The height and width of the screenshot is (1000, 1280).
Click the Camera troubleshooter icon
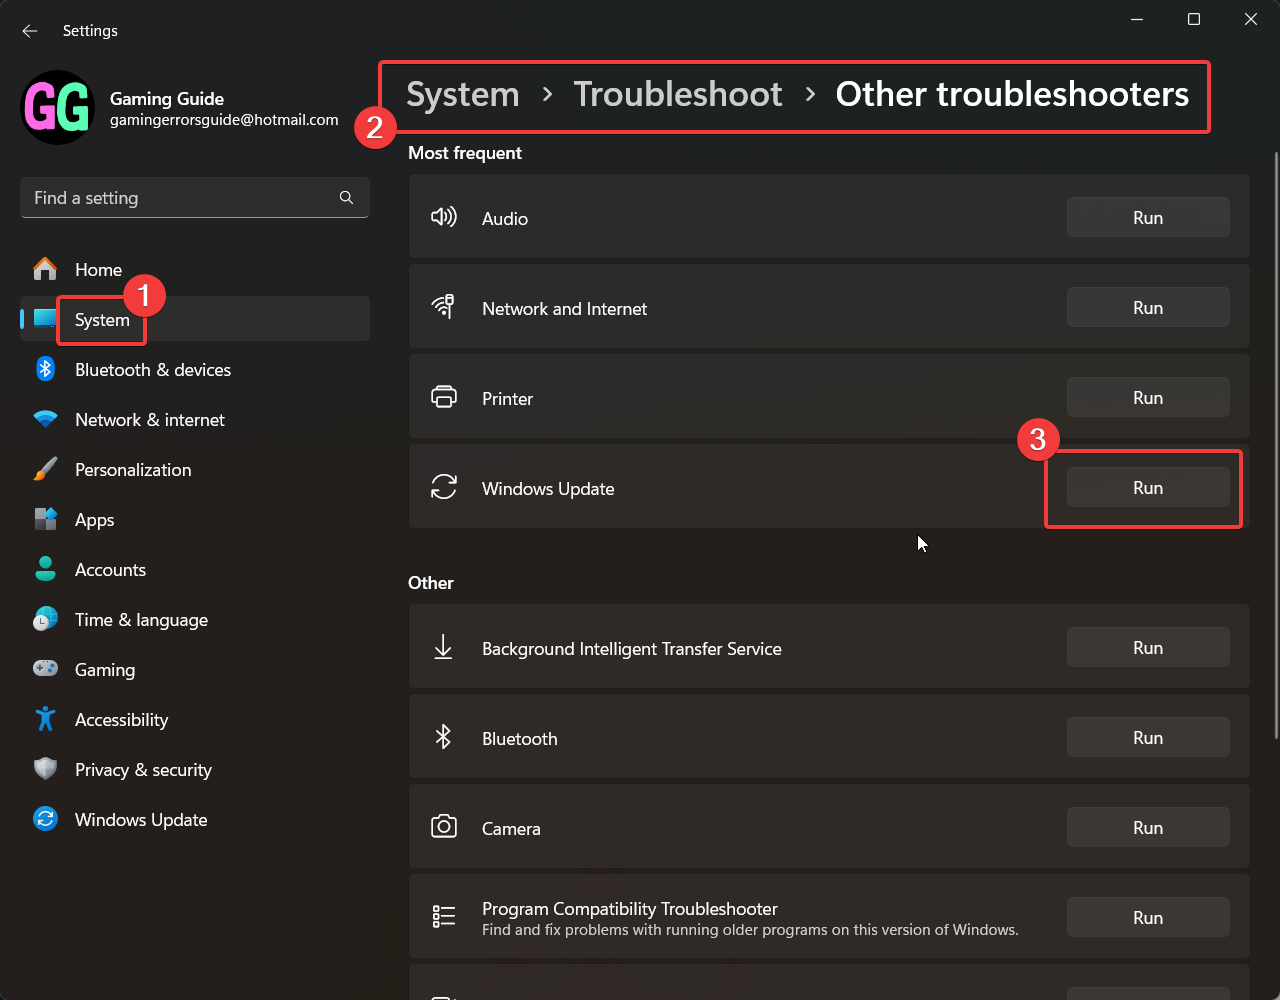pos(444,827)
